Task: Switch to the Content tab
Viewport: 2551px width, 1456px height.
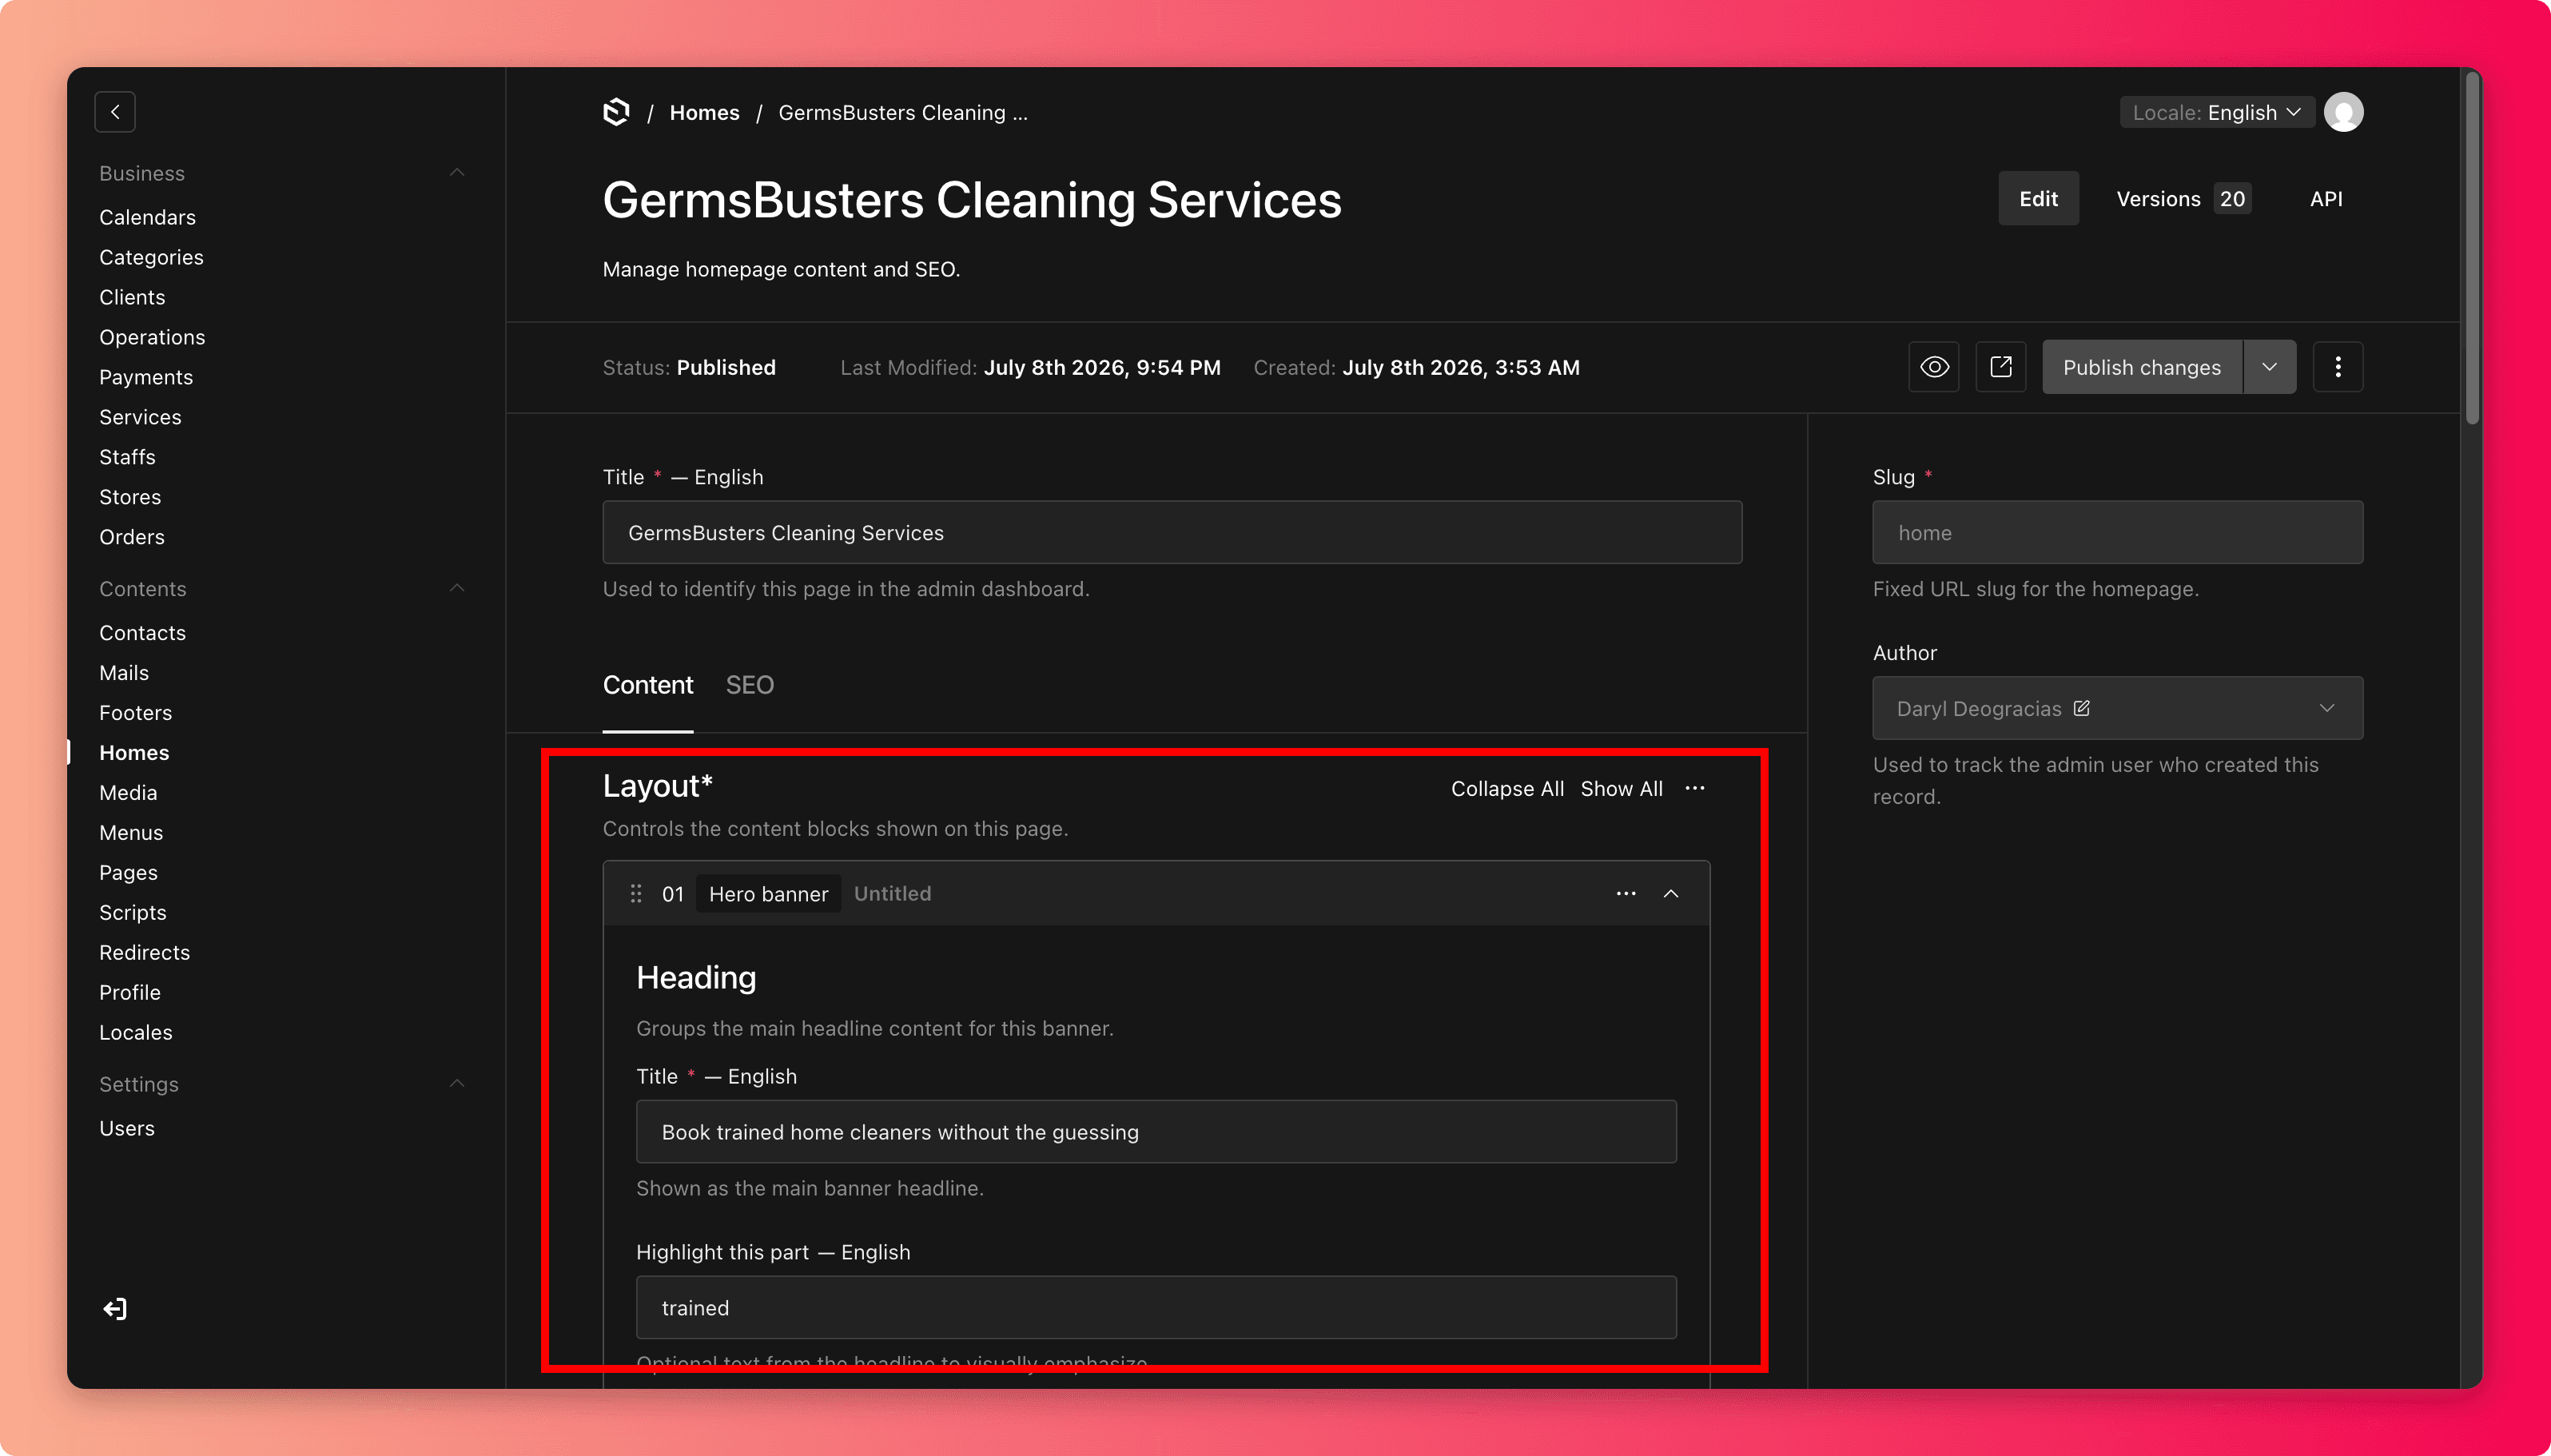Action: pyautogui.click(x=648, y=685)
